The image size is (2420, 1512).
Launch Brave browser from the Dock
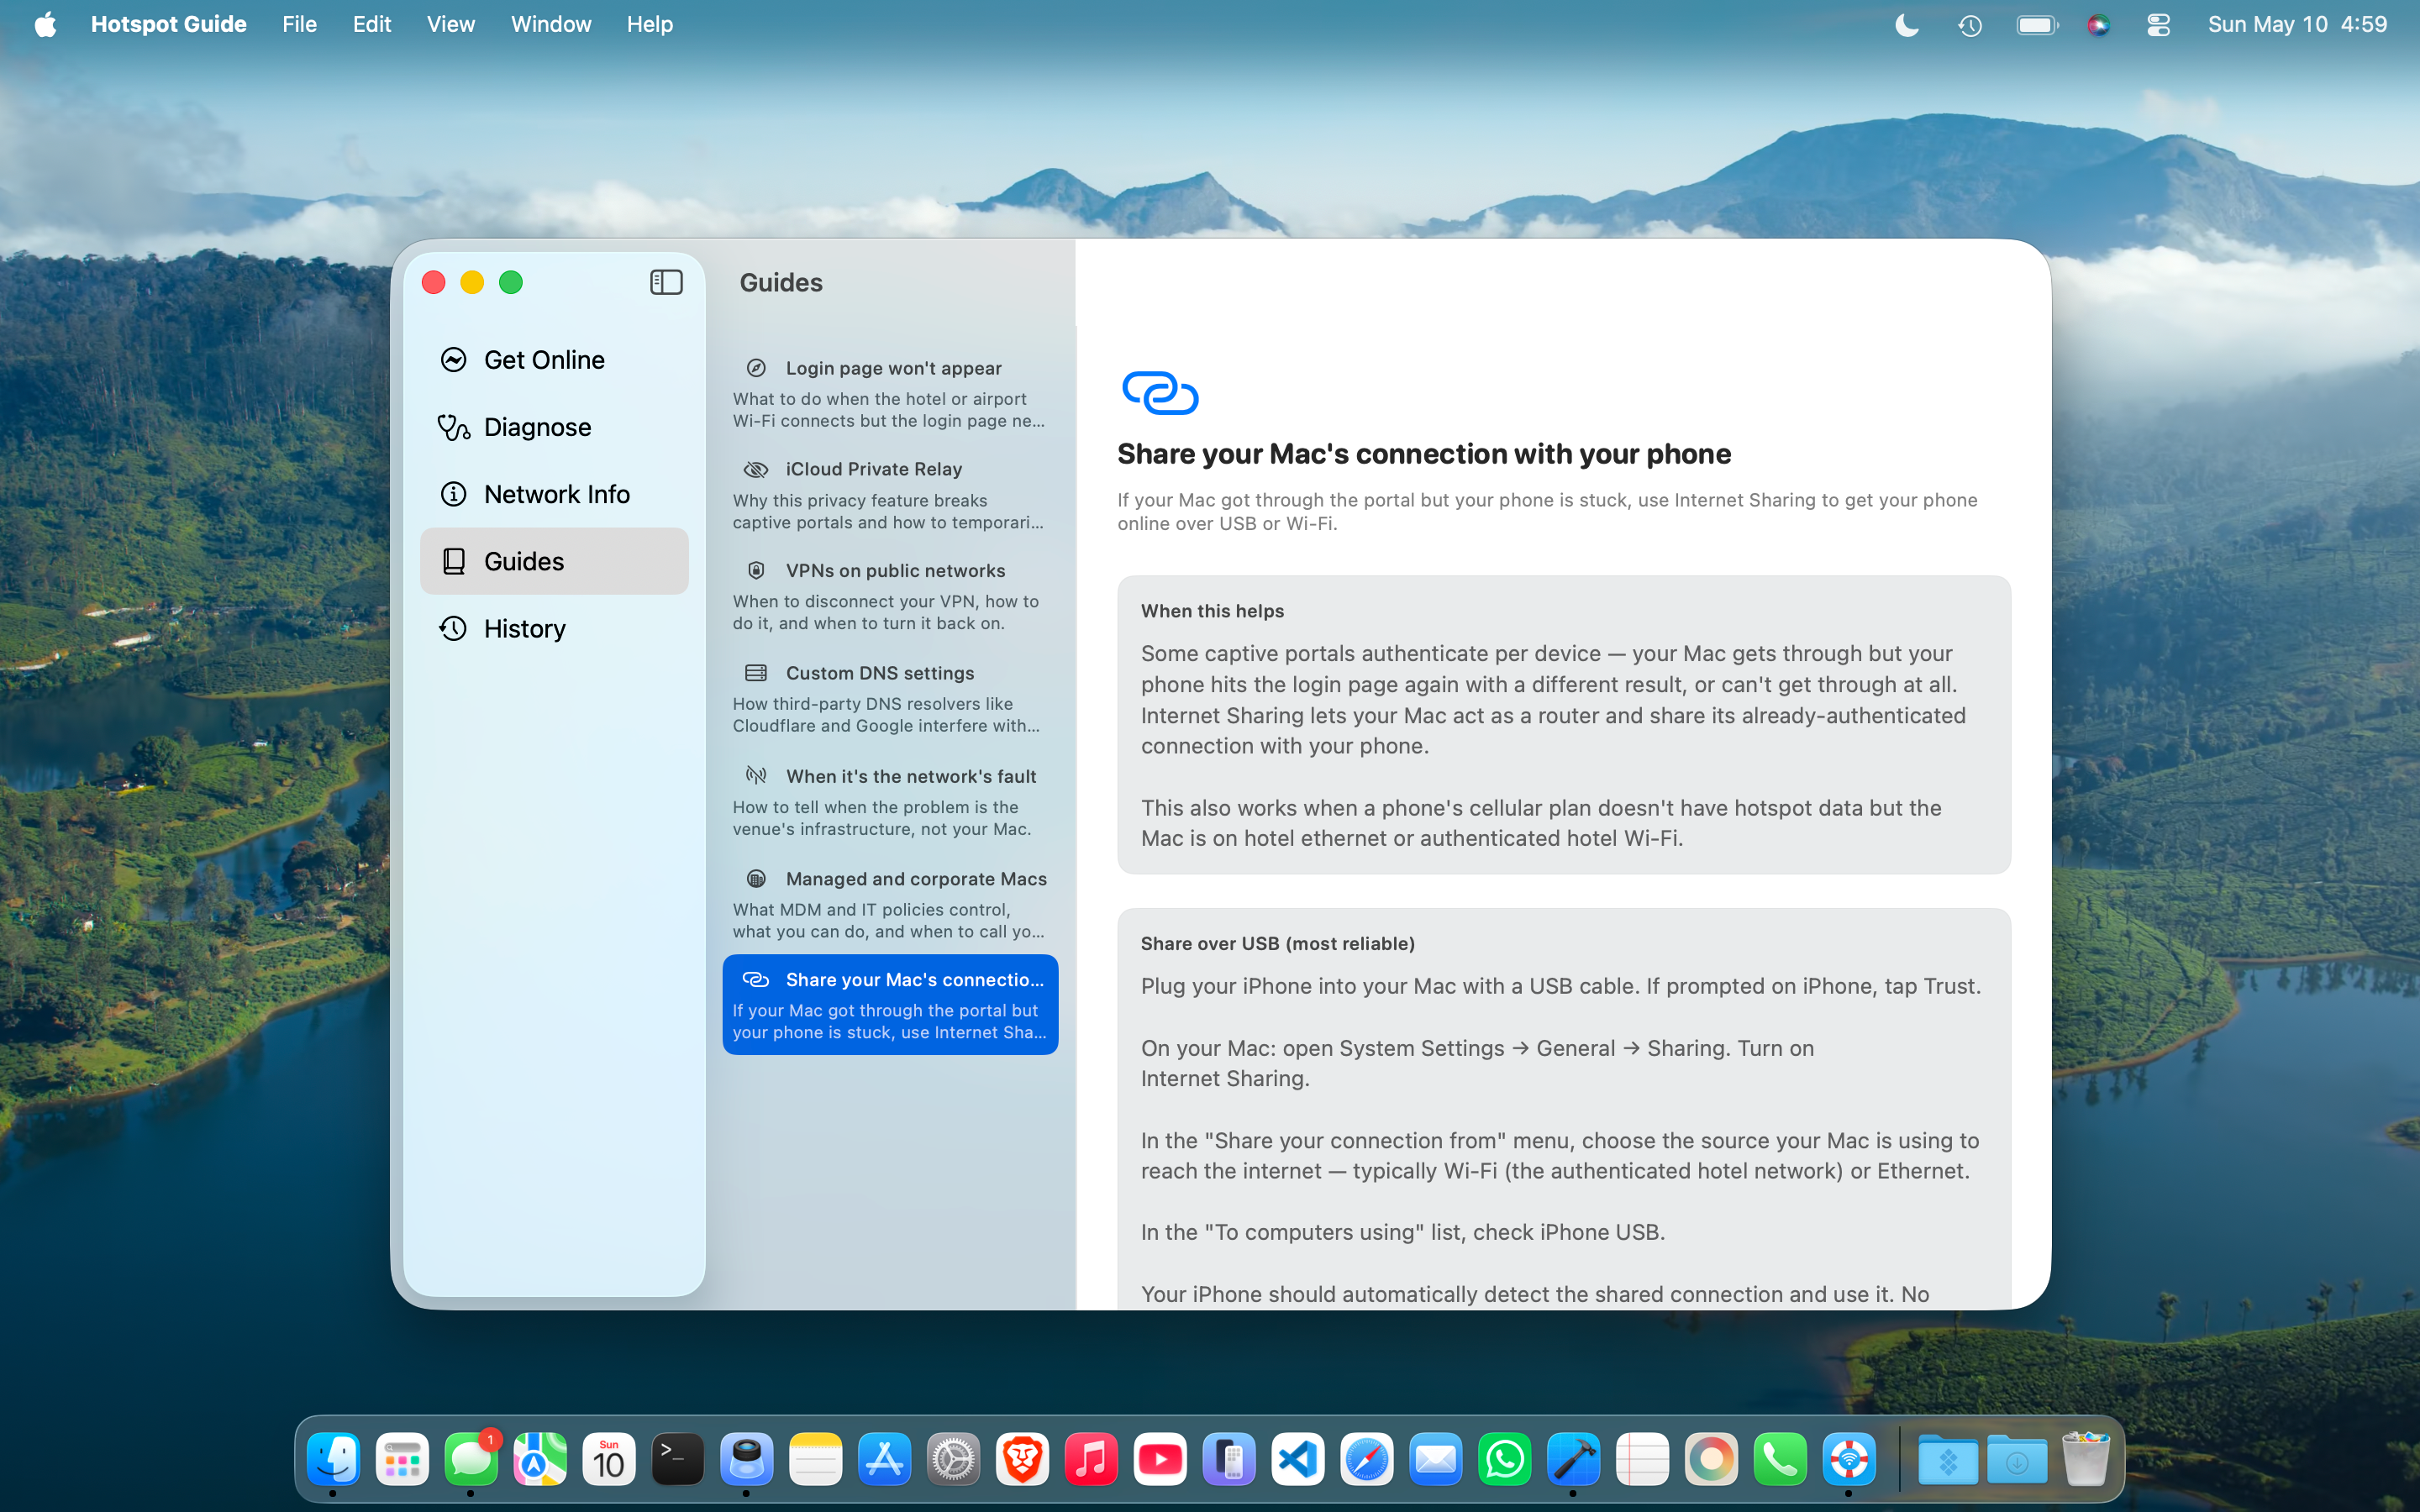coord(1022,1459)
